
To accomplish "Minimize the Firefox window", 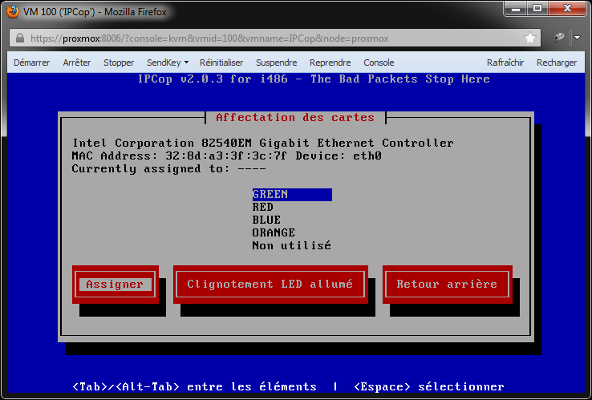I will coord(516,9).
